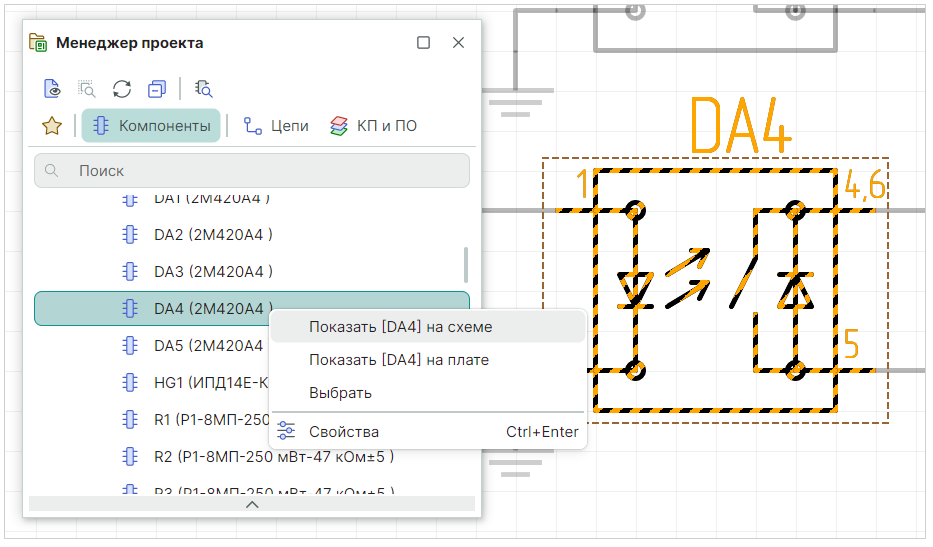This screenshot has width=933, height=547.
Task: Choose Показать [DA4] на схеме
Action: (400, 327)
